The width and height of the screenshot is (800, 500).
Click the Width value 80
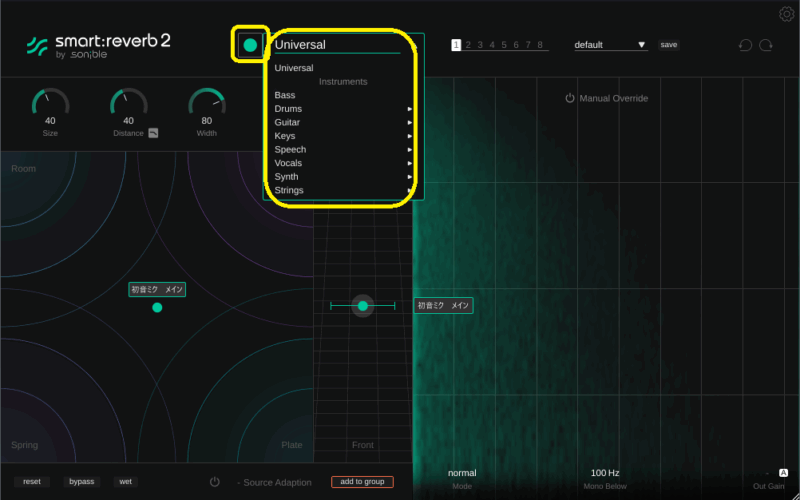207,121
